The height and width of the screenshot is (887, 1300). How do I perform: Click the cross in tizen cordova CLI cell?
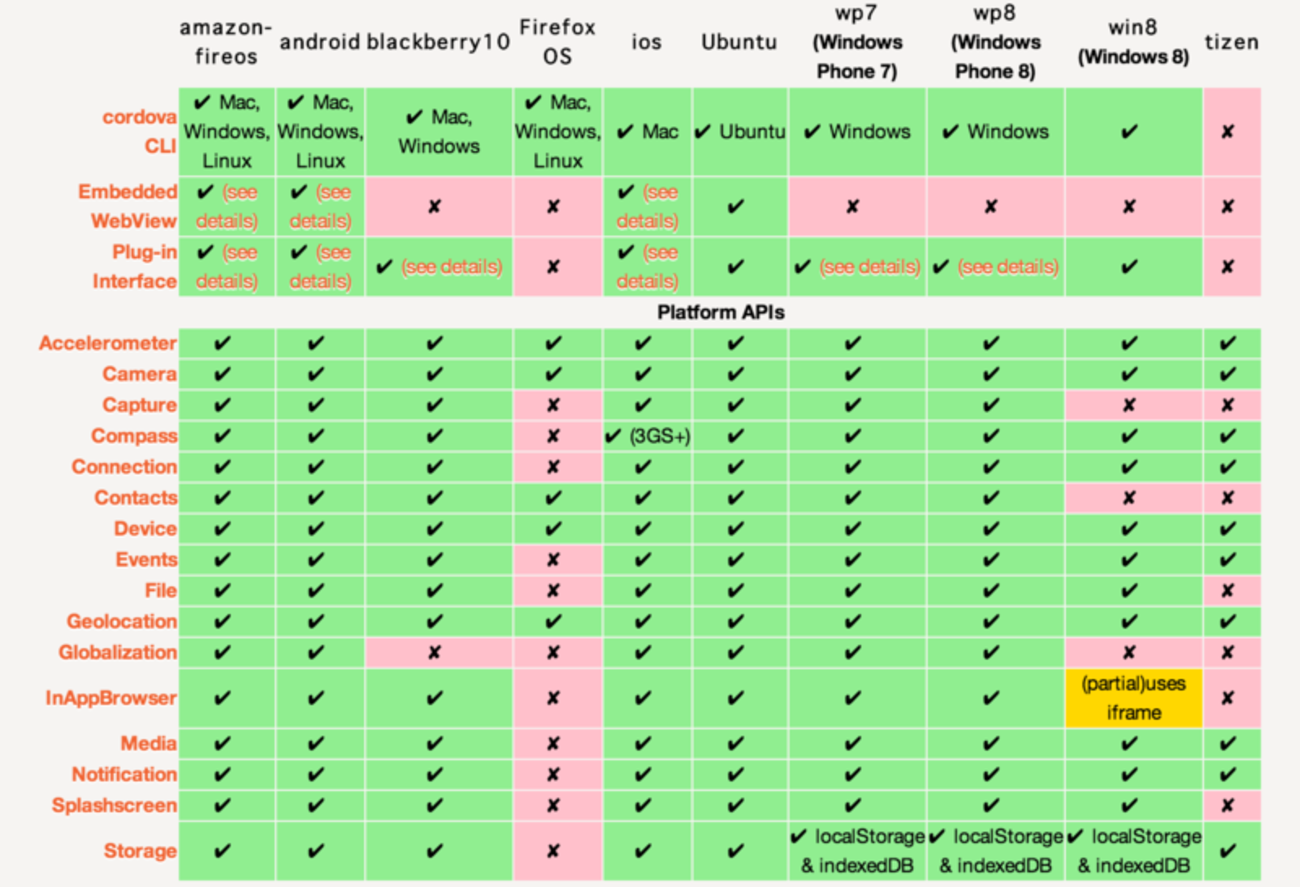coord(1227,132)
